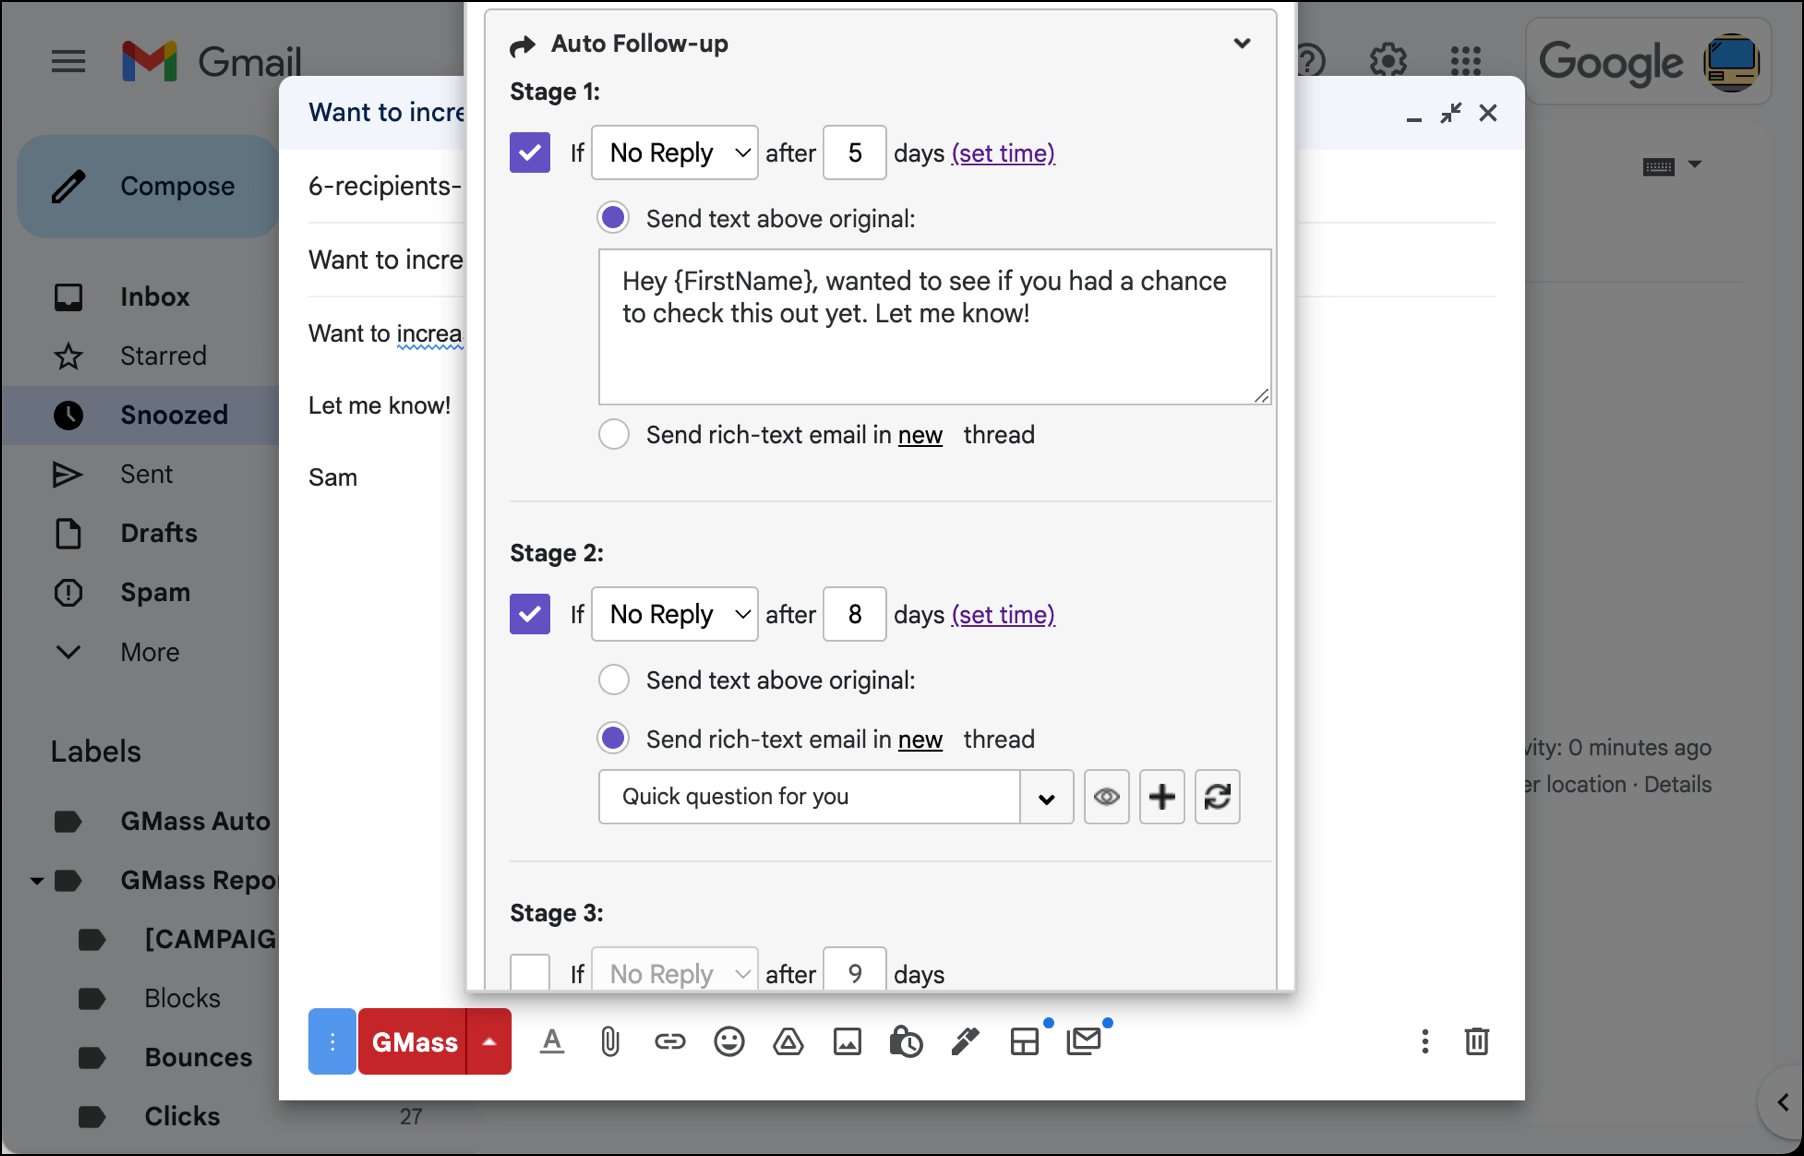Screen dimensions: 1804x1156
Task: Open formatting options in compose toolbar
Action: pyautogui.click(x=552, y=1042)
